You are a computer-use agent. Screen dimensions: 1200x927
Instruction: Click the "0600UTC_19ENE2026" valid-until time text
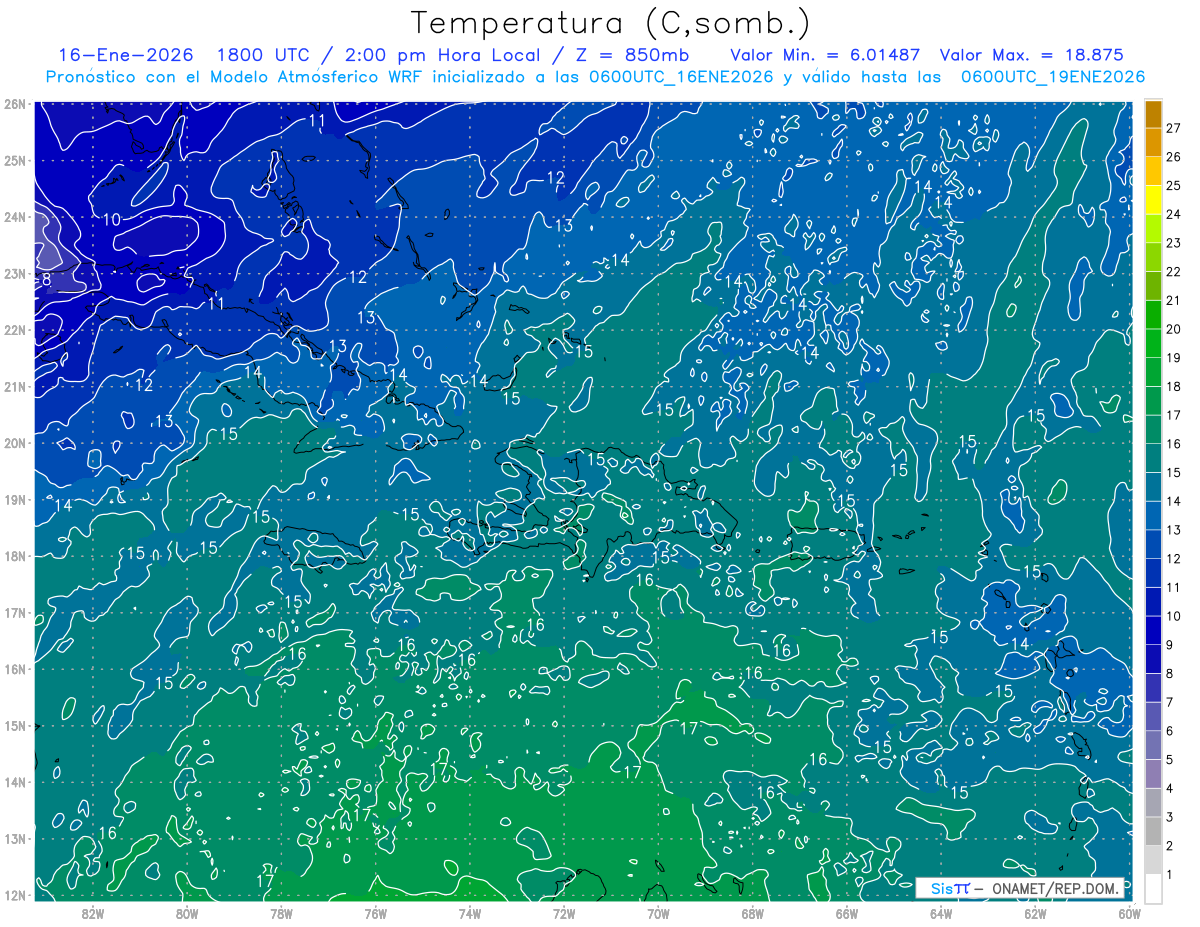[x=1052, y=77]
